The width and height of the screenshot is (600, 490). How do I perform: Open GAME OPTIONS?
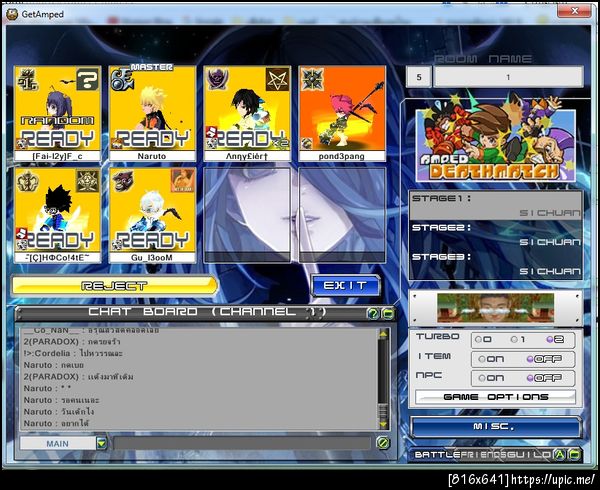(496, 397)
